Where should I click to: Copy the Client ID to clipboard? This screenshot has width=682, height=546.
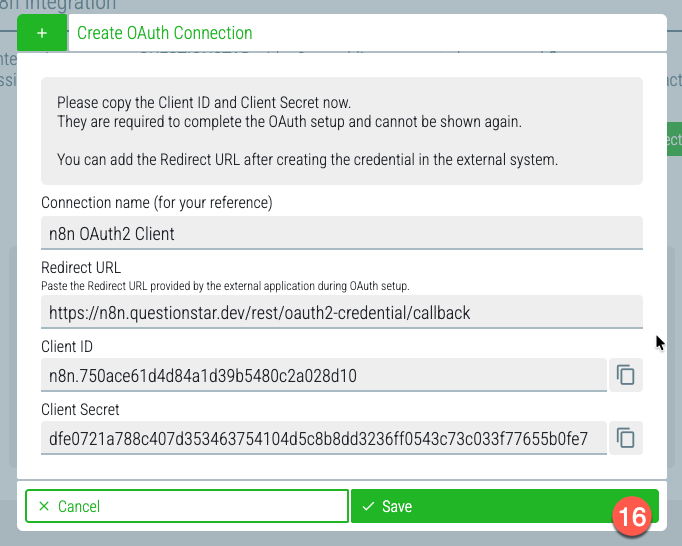(x=625, y=375)
